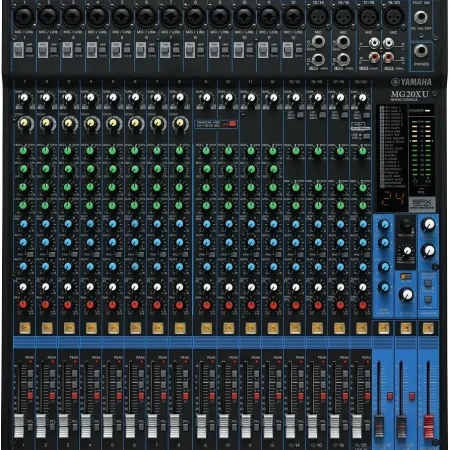Click the red STEREO master fader

[429, 426]
